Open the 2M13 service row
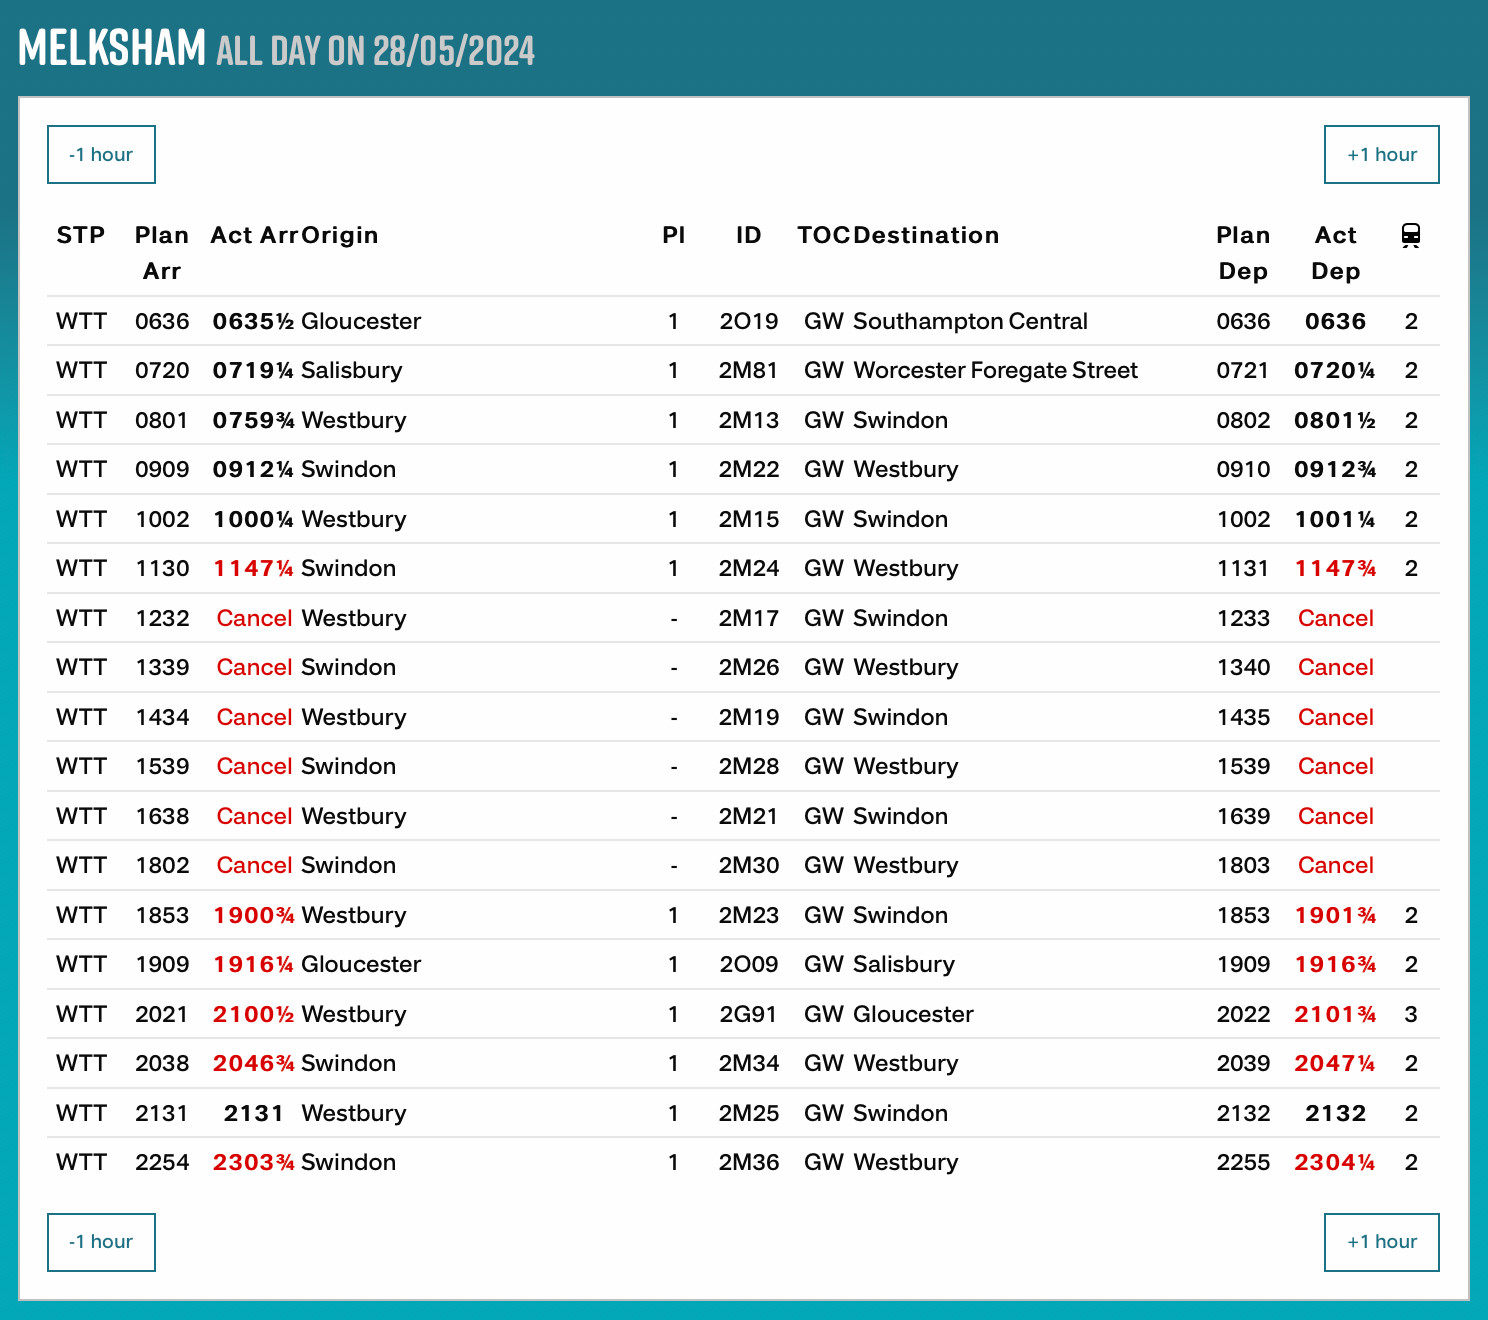Viewport: 1488px width, 1320px height. click(x=748, y=420)
